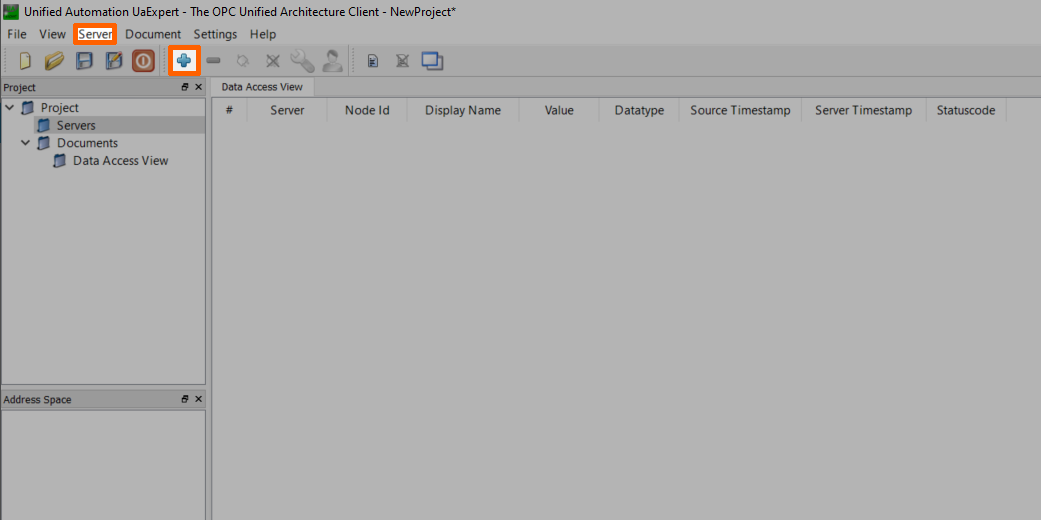The image size is (1041, 520).
Task: Close the Project panel
Action: [198, 88]
